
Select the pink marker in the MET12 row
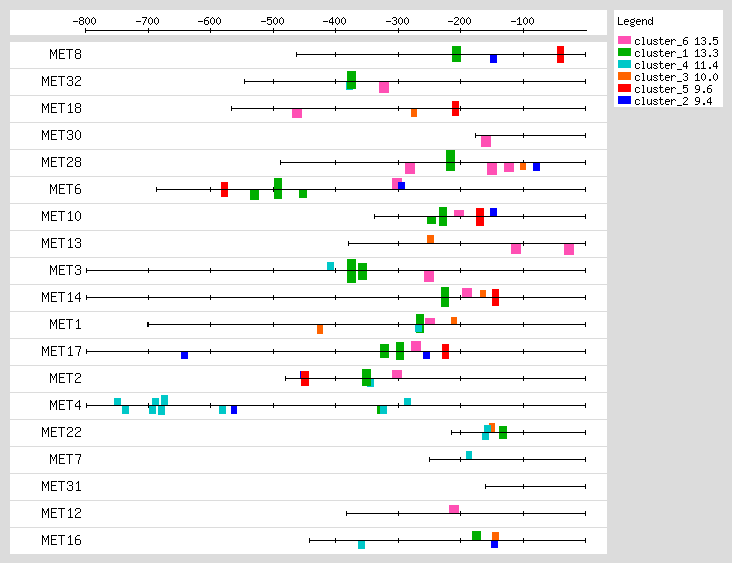pyautogui.click(x=454, y=509)
